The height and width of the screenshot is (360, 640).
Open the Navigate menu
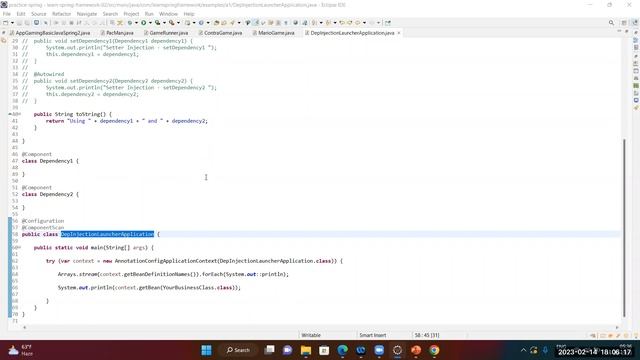click(x=87, y=14)
